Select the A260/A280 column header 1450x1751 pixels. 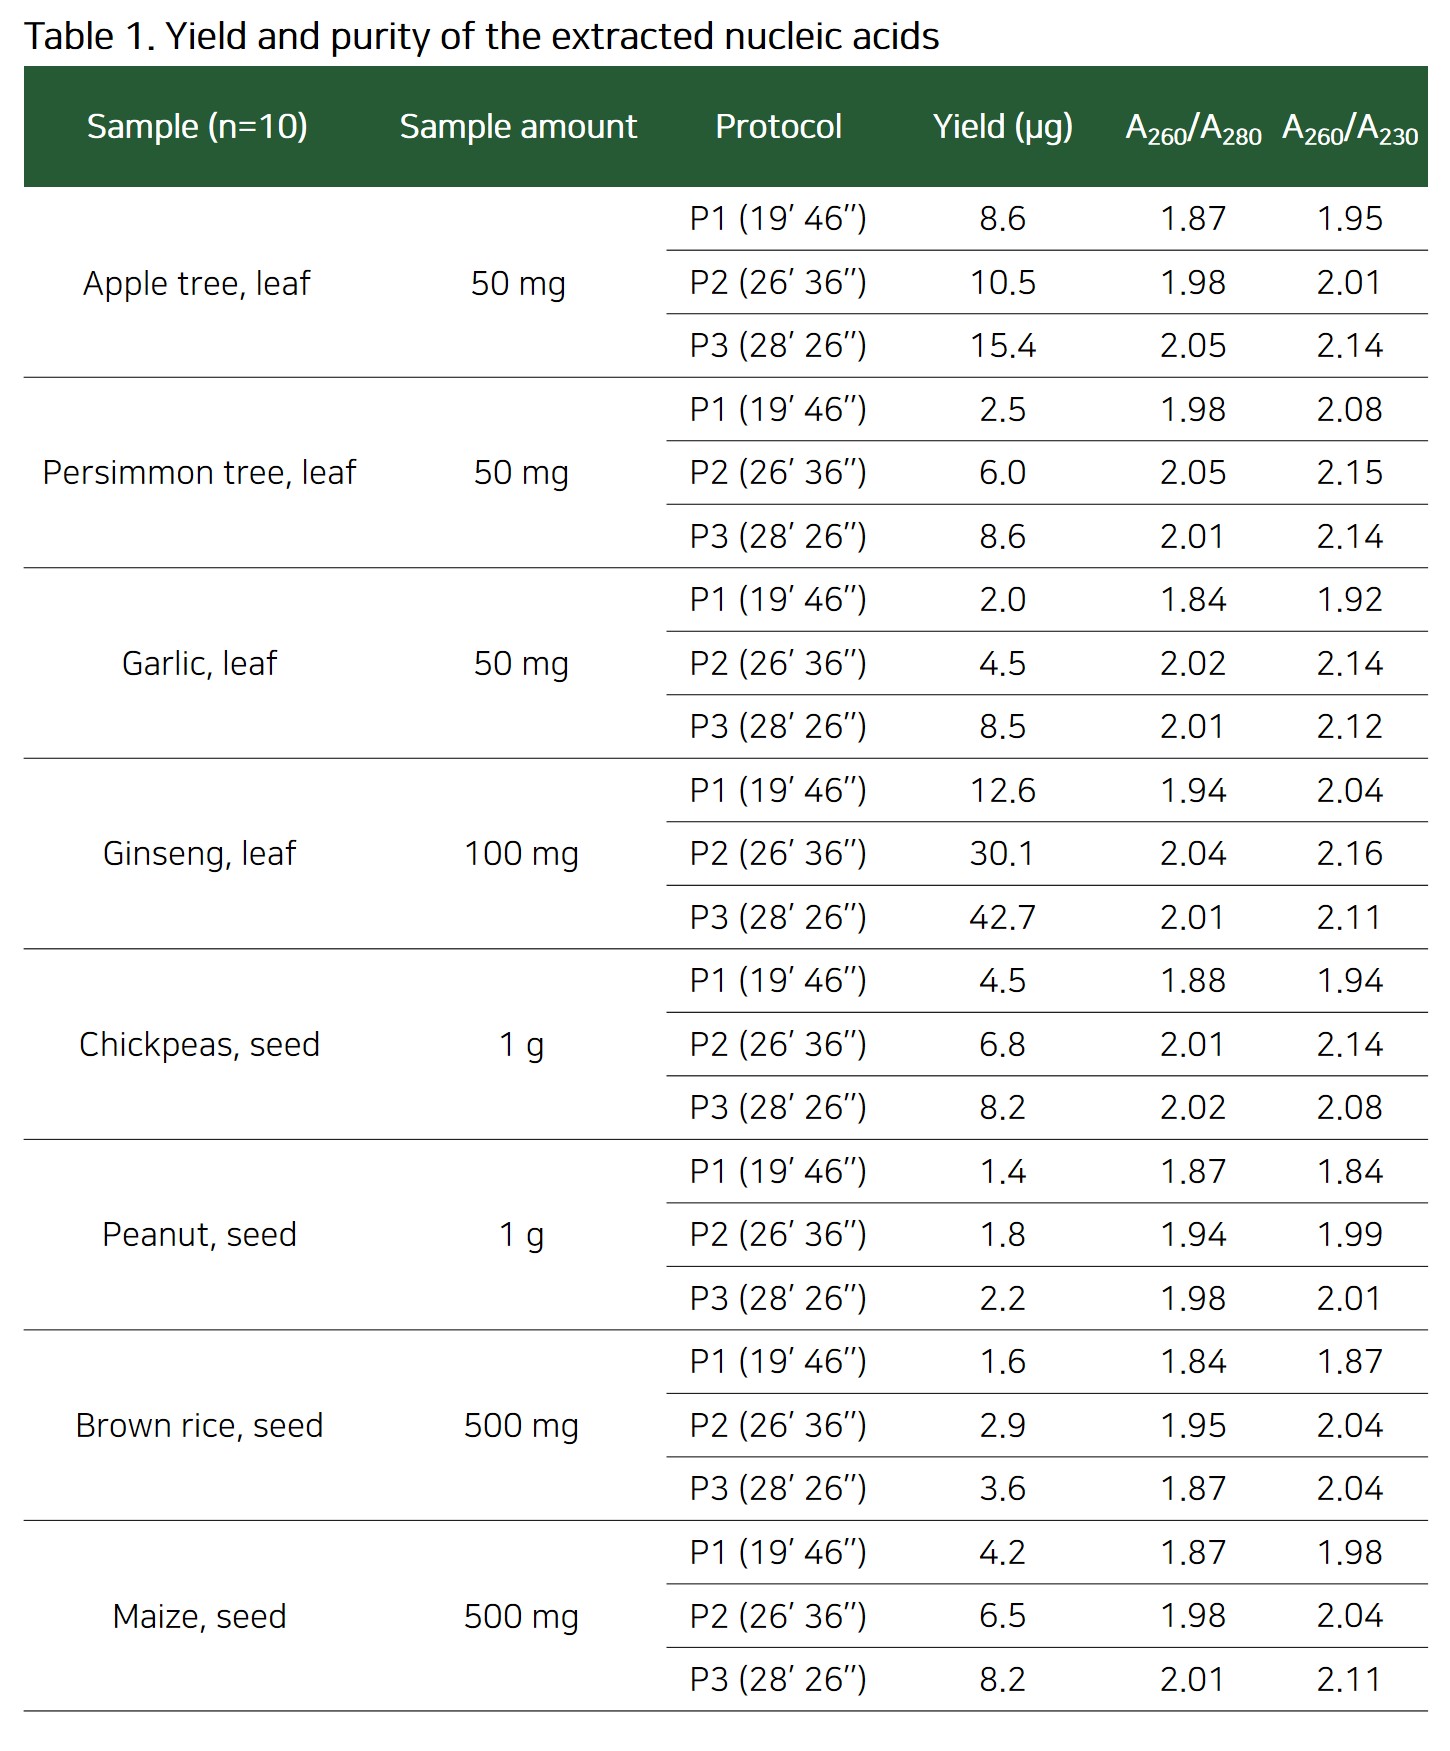pyautogui.click(x=1193, y=129)
